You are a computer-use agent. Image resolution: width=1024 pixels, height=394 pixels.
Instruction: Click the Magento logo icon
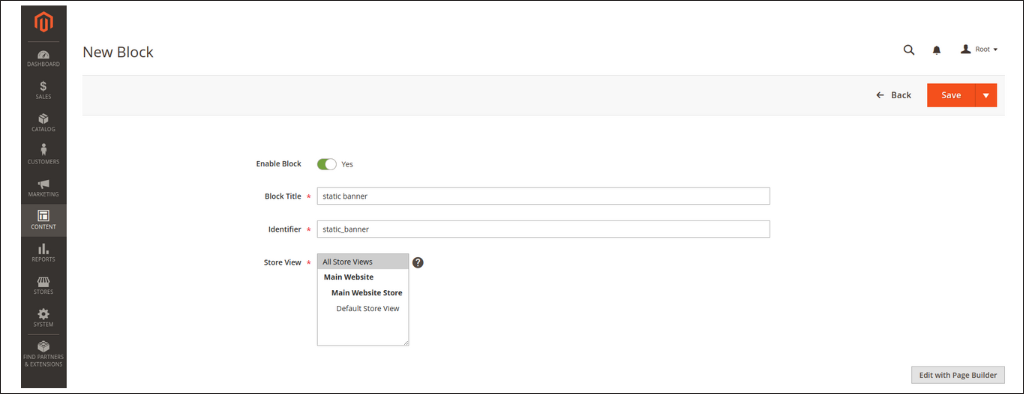[43, 22]
